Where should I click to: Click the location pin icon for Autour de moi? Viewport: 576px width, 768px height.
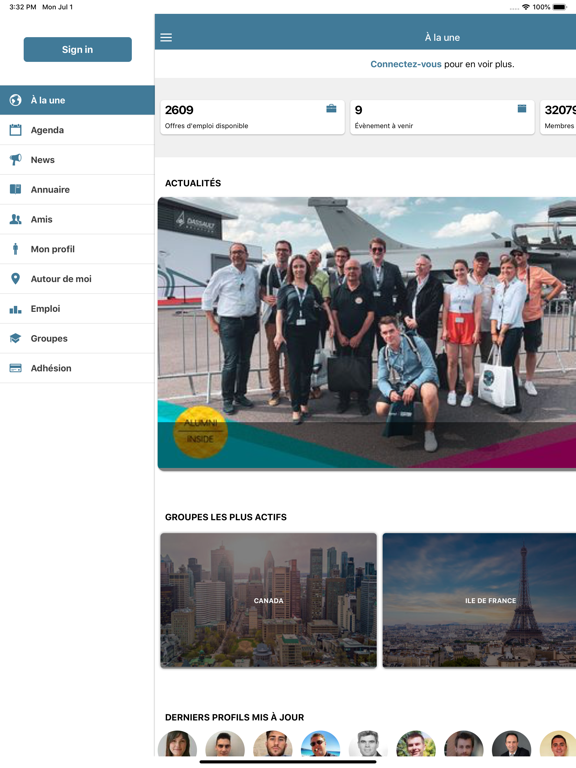(16, 279)
